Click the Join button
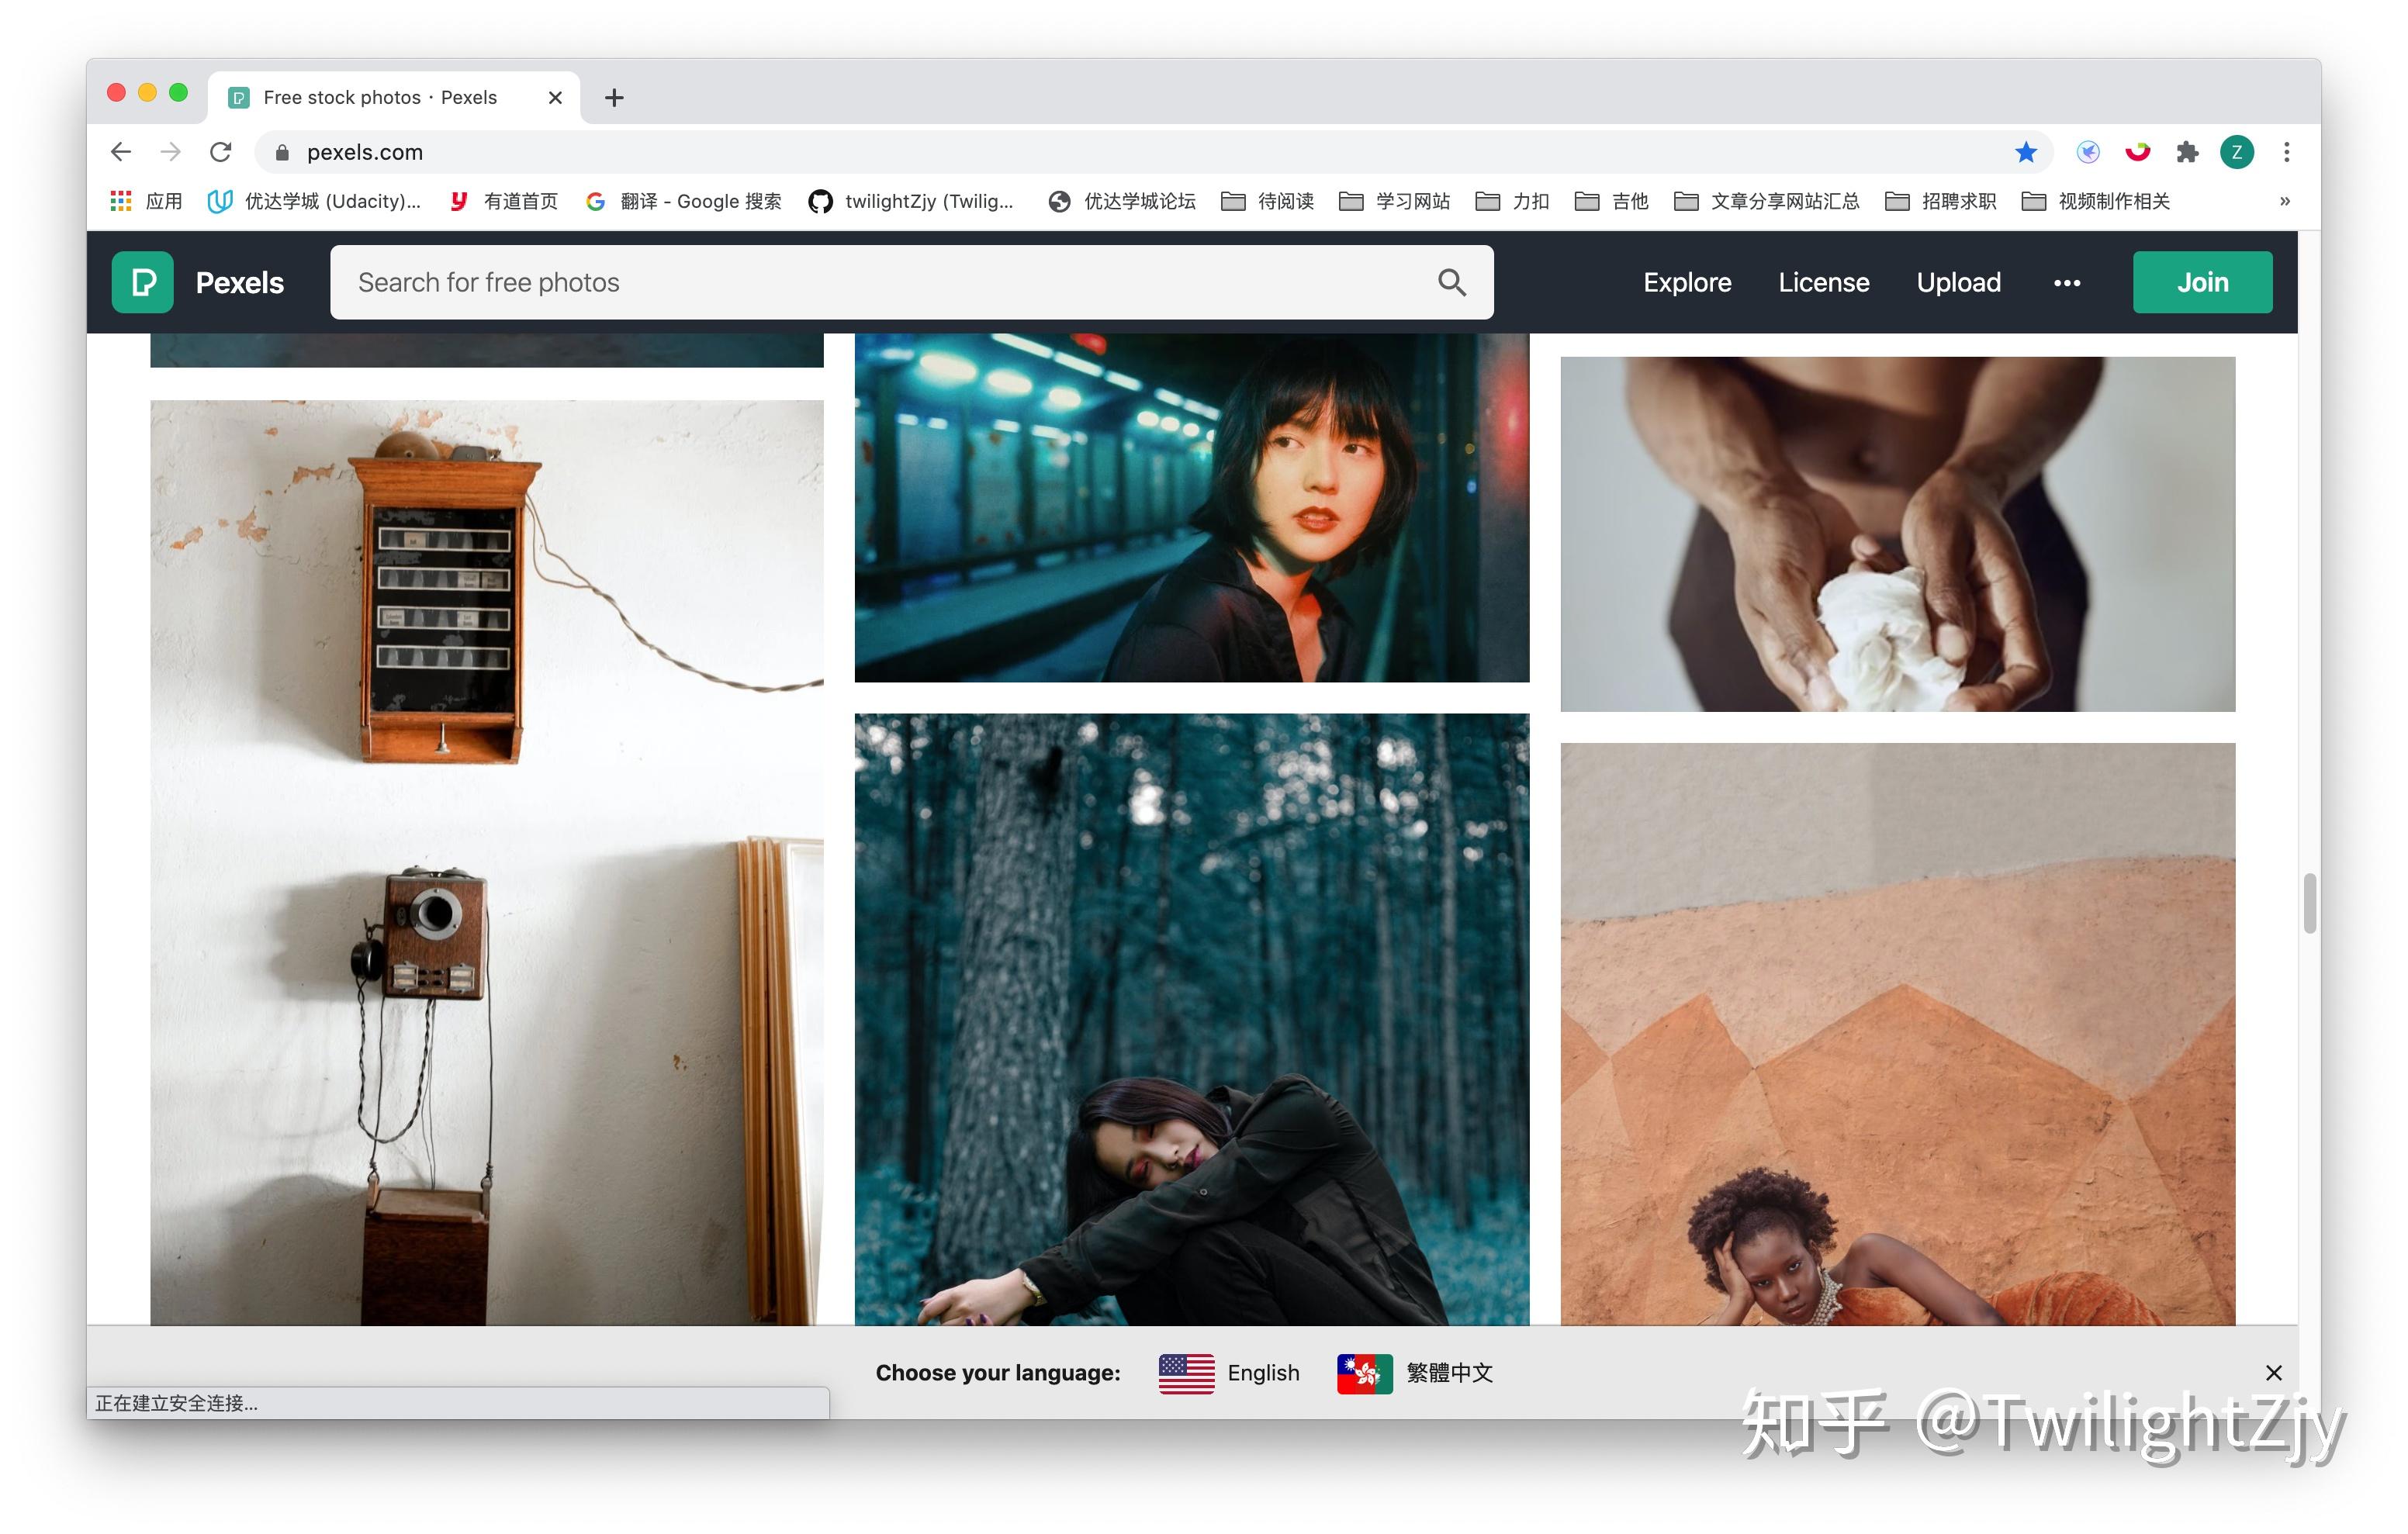This screenshot has width=2408, height=1534. point(2201,282)
